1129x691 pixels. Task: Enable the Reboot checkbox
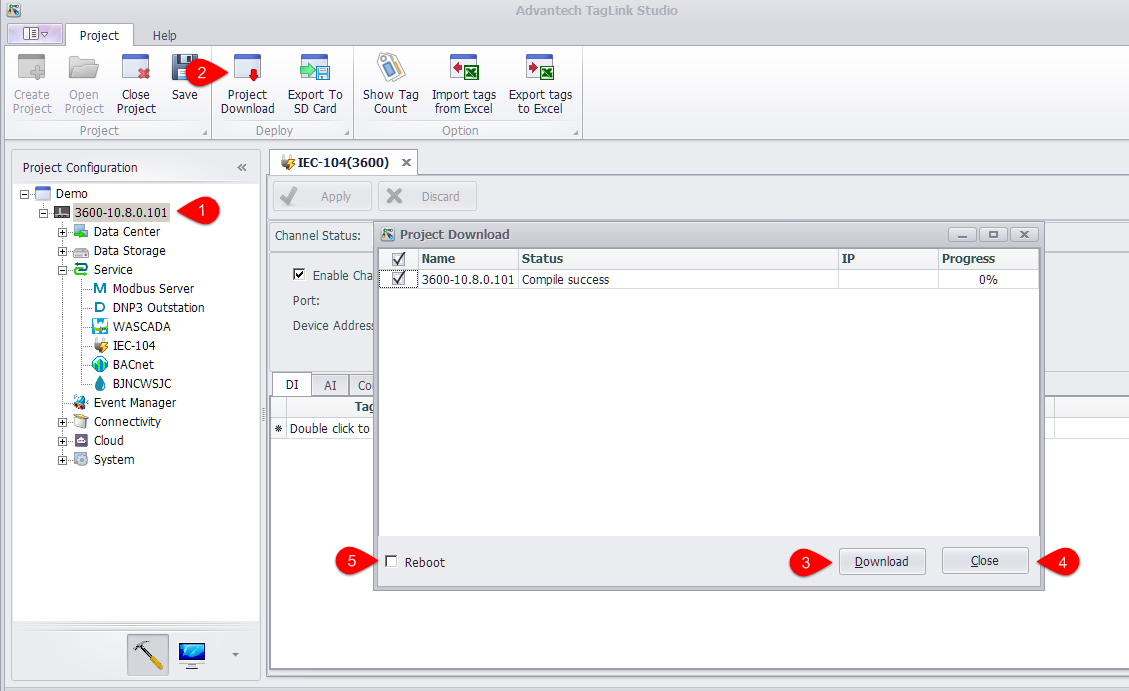(x=391, y=562)
